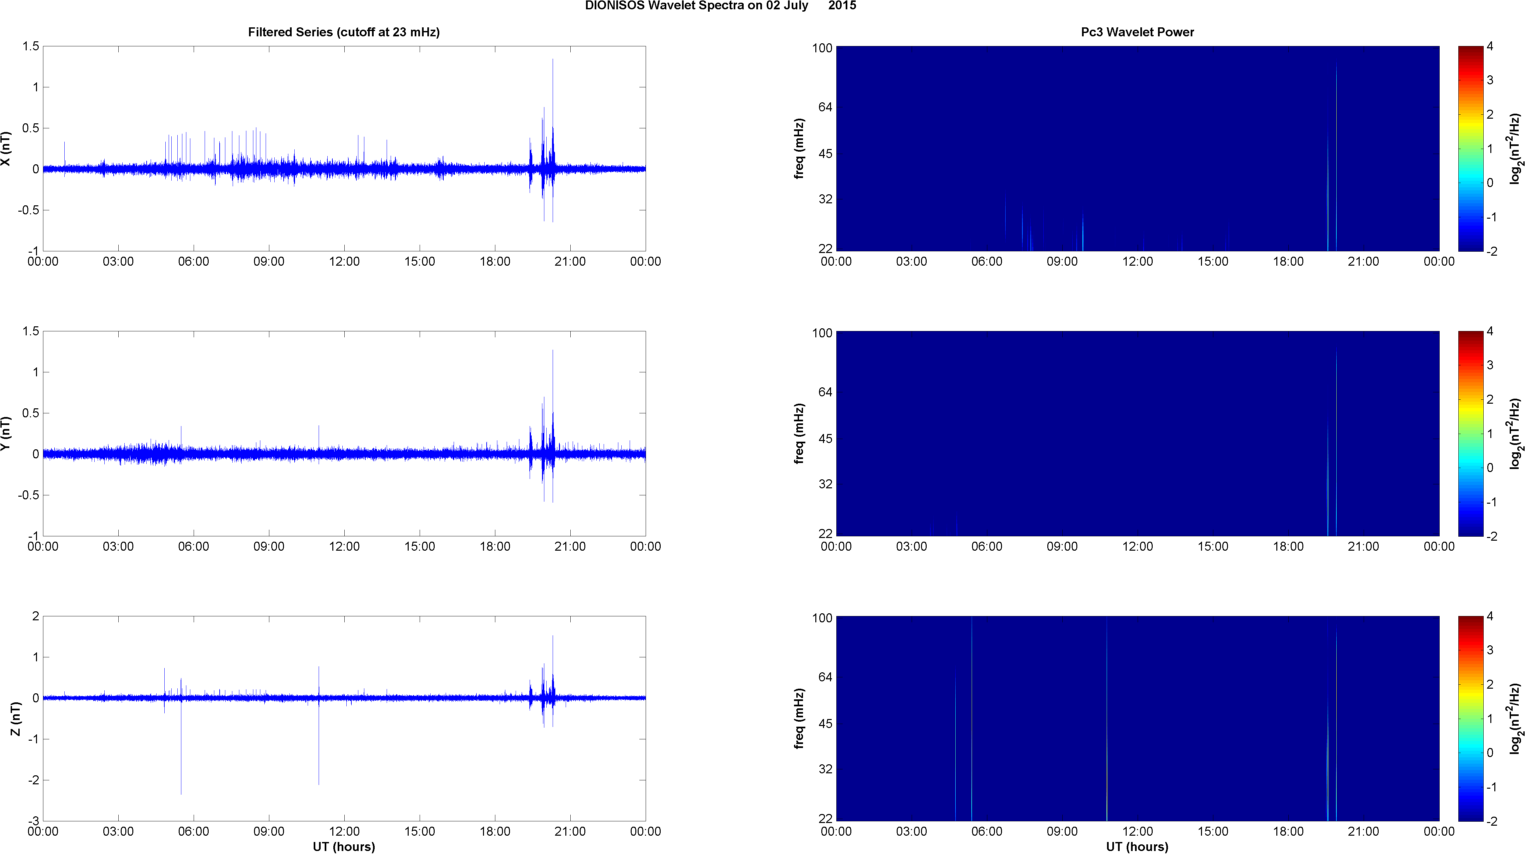Click Z series negative spike near 11:00
Viewport: 1525px width, 854px height.
(x=319, y=740)
